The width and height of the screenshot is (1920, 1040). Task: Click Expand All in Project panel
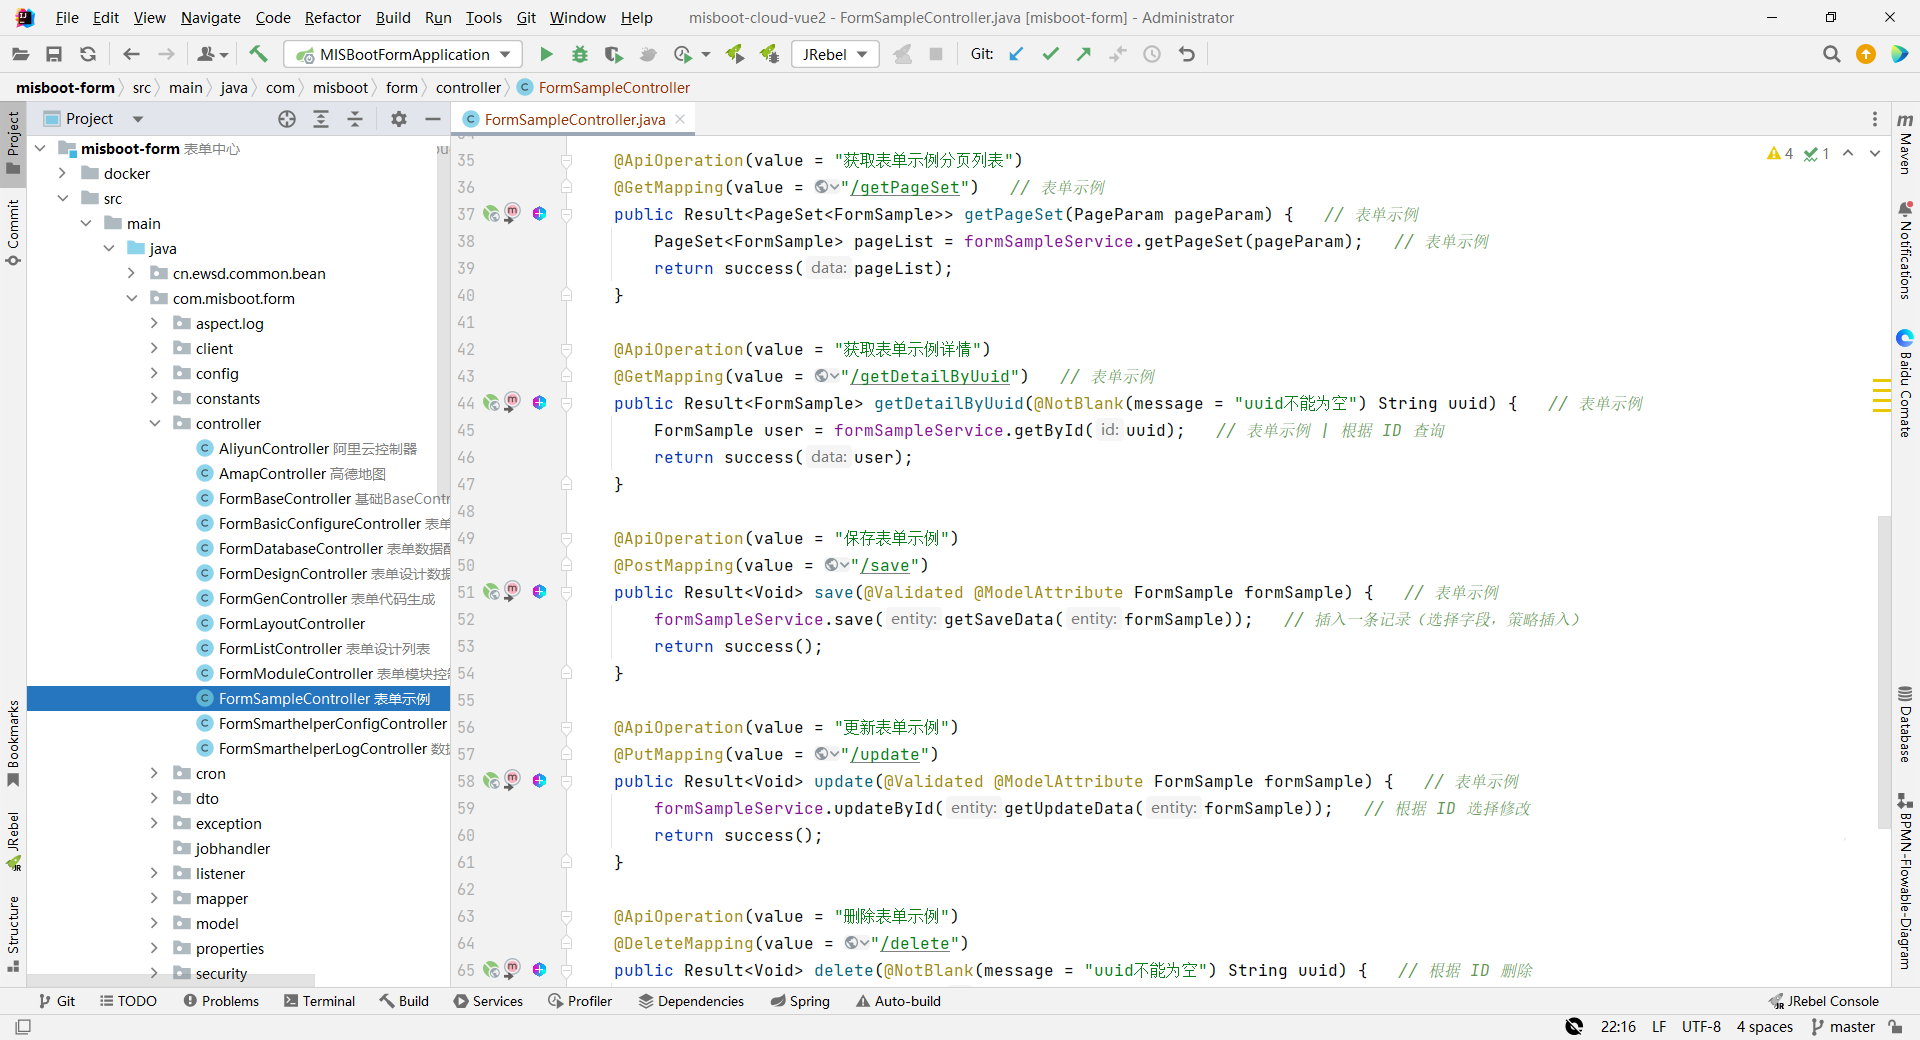click(321, 119)
